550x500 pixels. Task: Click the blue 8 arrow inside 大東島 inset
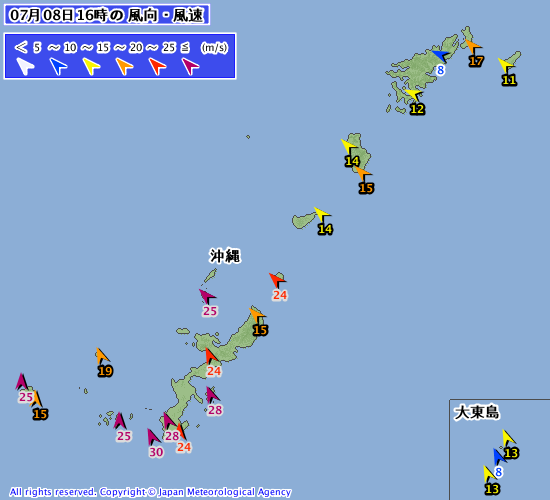click(x=498, y=456)
